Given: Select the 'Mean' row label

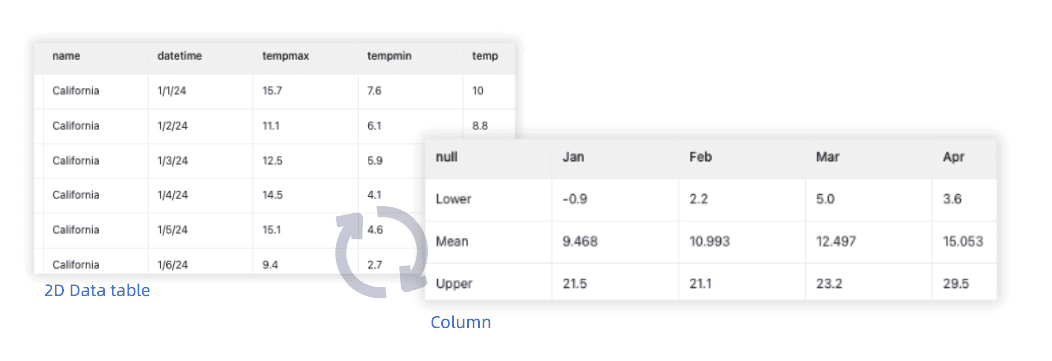Looking at the screenshot, I should [452, 242].
